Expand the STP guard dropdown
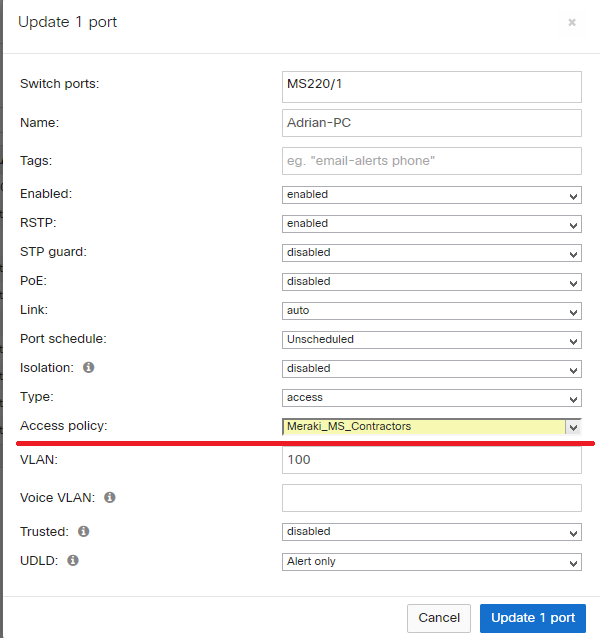The image size is (600, 638). pyautogui.click(x=432, y=253)
